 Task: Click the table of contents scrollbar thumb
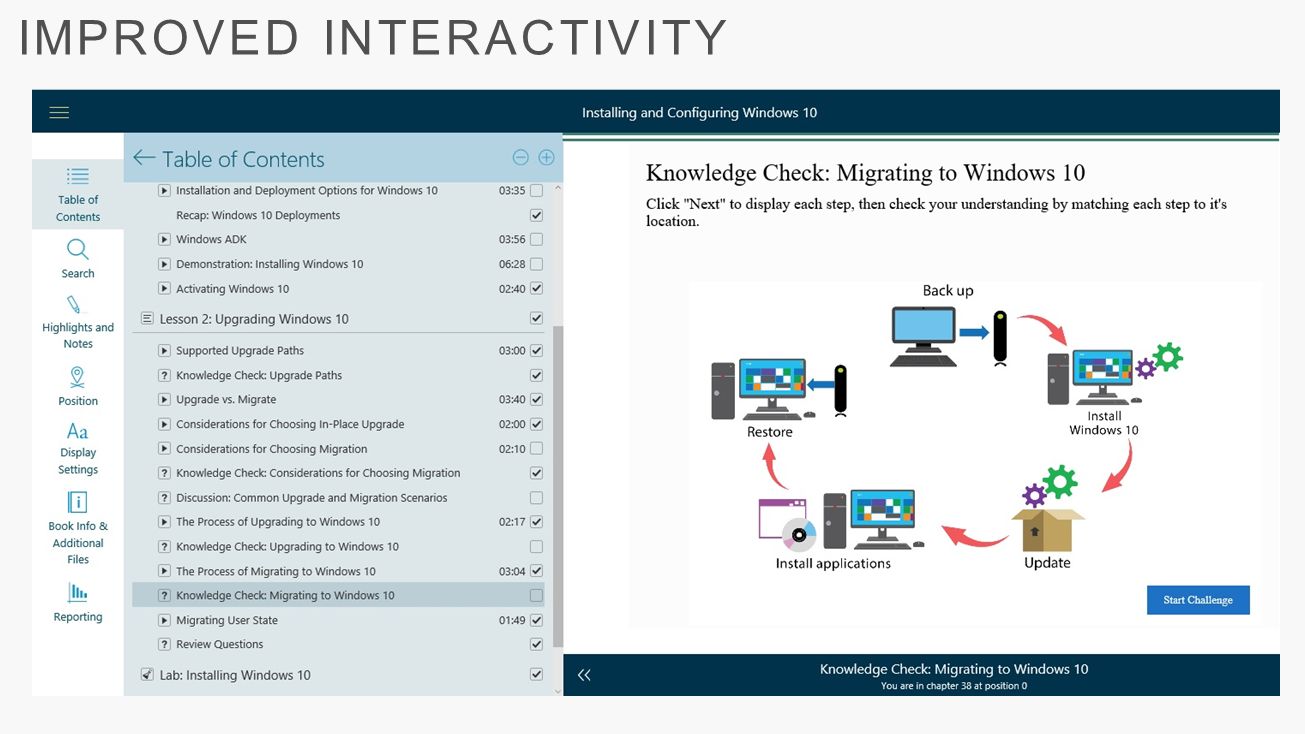[x=558, y=485]
